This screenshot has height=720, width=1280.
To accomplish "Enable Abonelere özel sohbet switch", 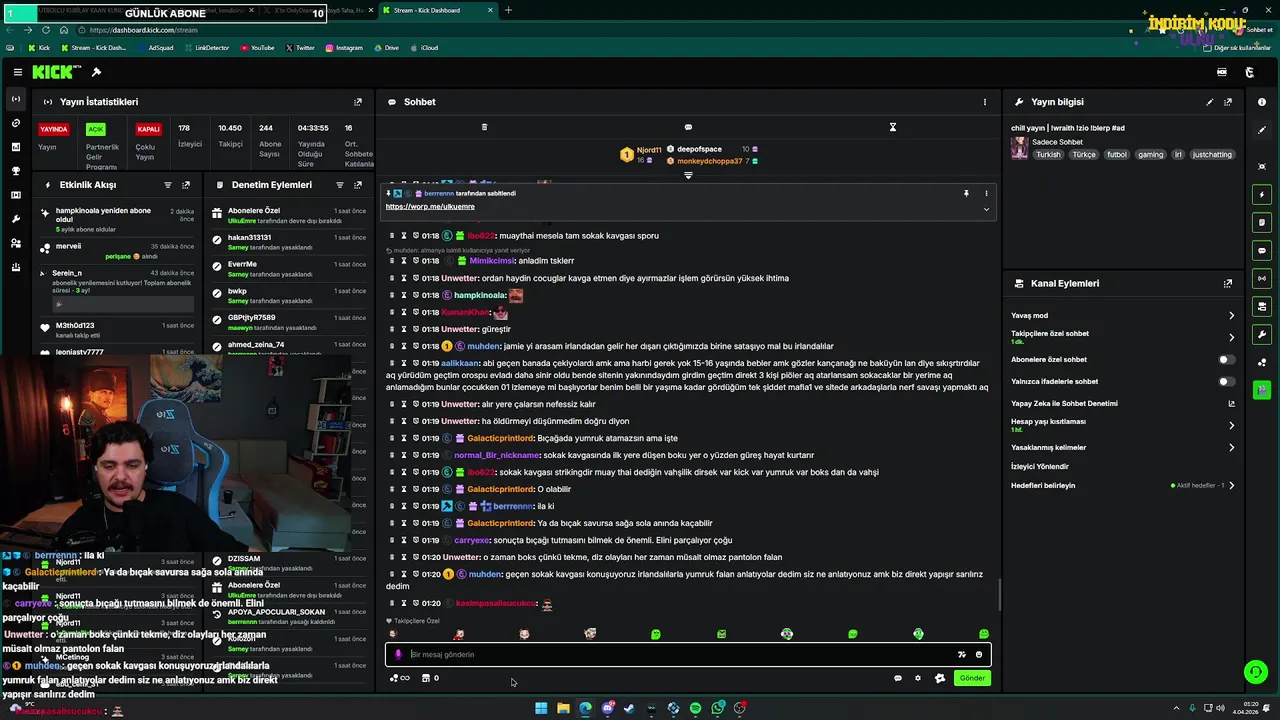I will [1226, 359].
